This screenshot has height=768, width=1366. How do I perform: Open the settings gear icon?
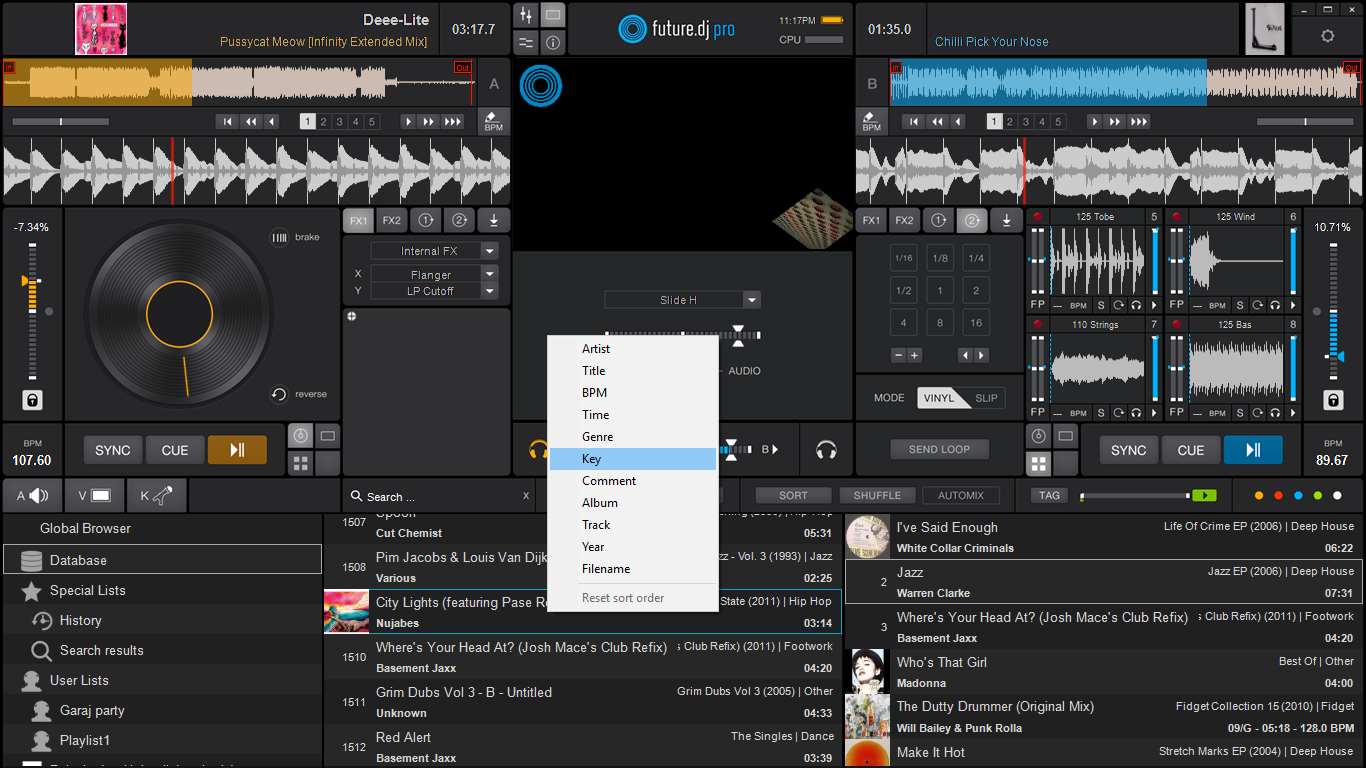1327,36
